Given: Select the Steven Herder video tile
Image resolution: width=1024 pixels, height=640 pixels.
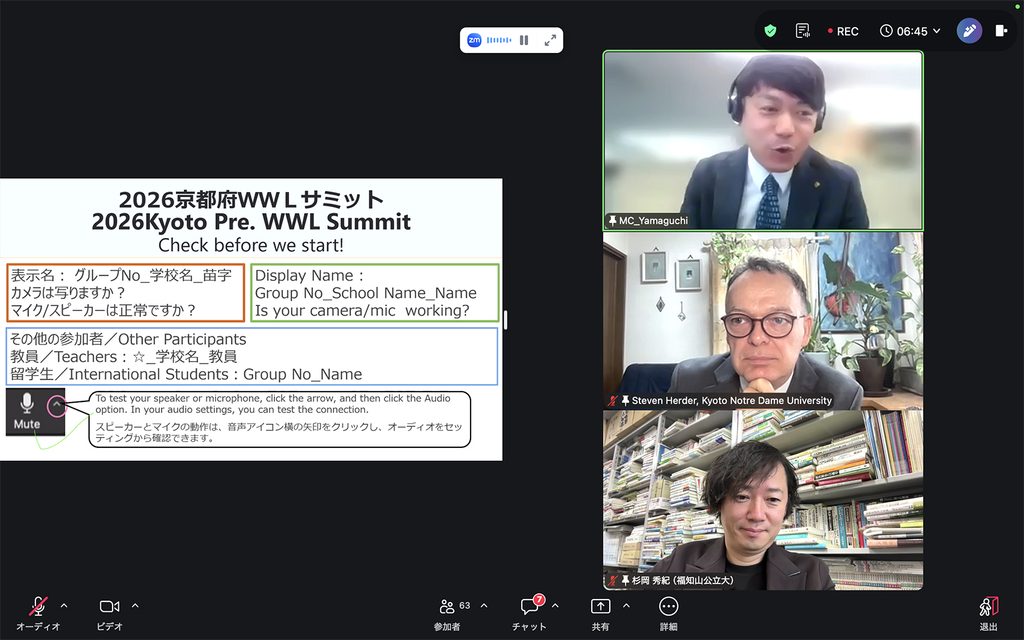Looking at the screenshot, I should (x=763, y=321).
